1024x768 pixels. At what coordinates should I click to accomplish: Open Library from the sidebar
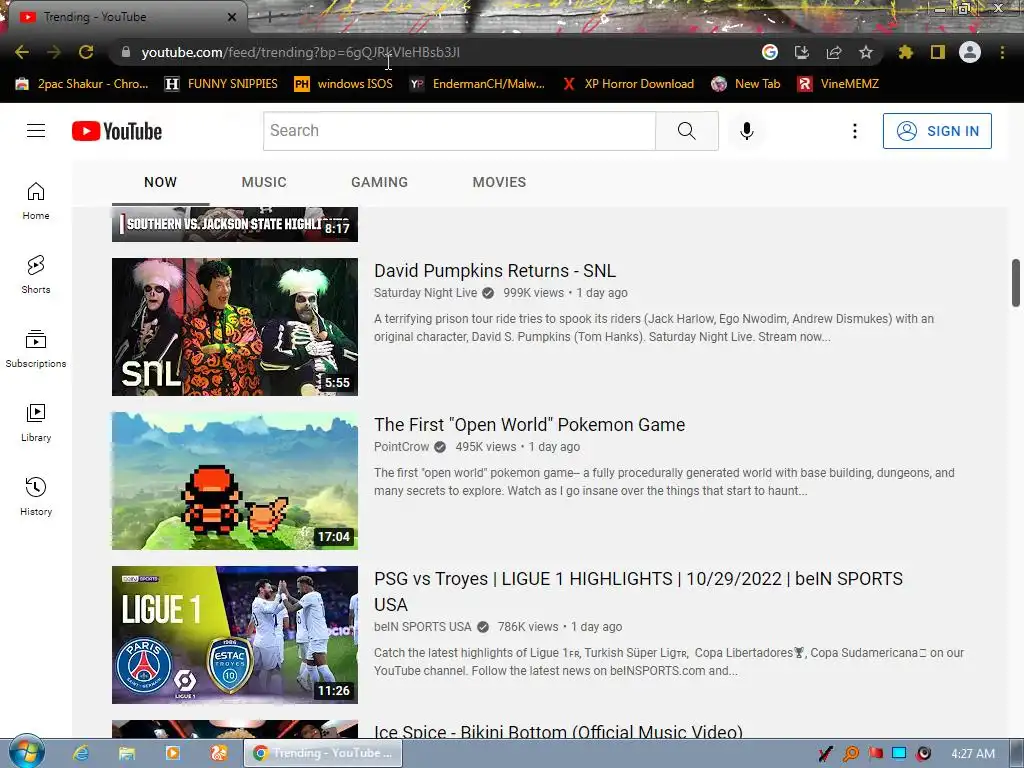coord(36,423)
